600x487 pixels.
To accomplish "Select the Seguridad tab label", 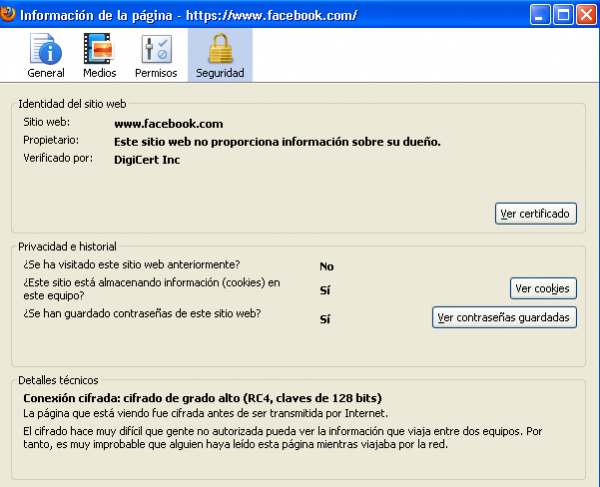I will tap(219, 73).
